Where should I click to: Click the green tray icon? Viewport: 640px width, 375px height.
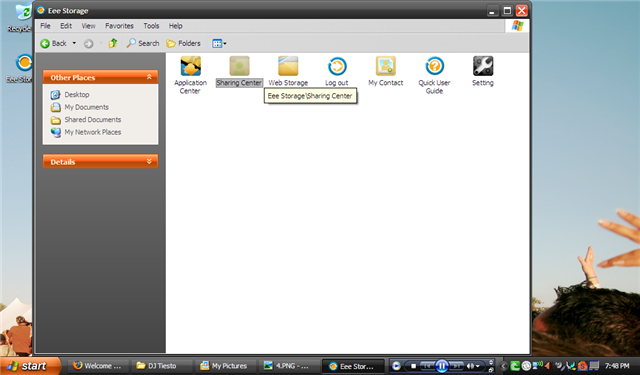pos(515,366)
